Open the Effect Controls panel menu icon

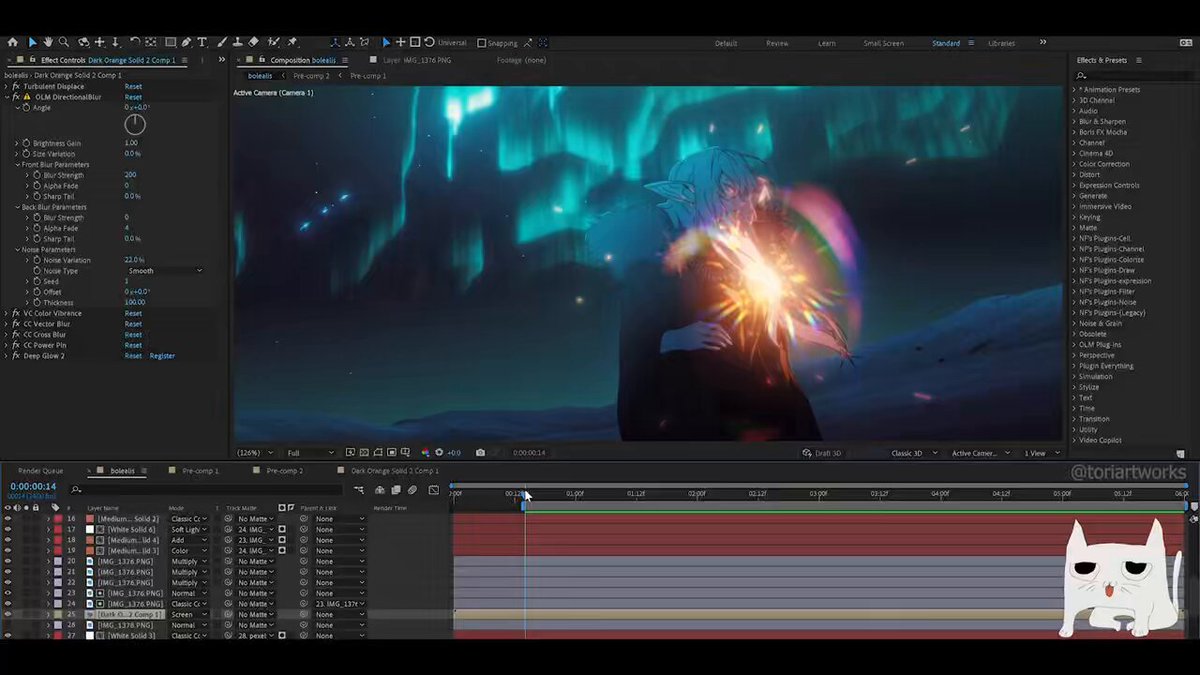(184, 60)
